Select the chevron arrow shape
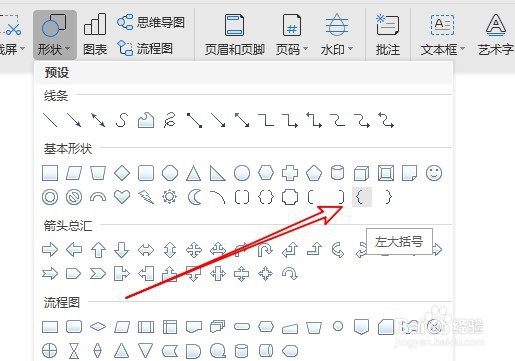This screenshot has width=515, height=361. 98,274
